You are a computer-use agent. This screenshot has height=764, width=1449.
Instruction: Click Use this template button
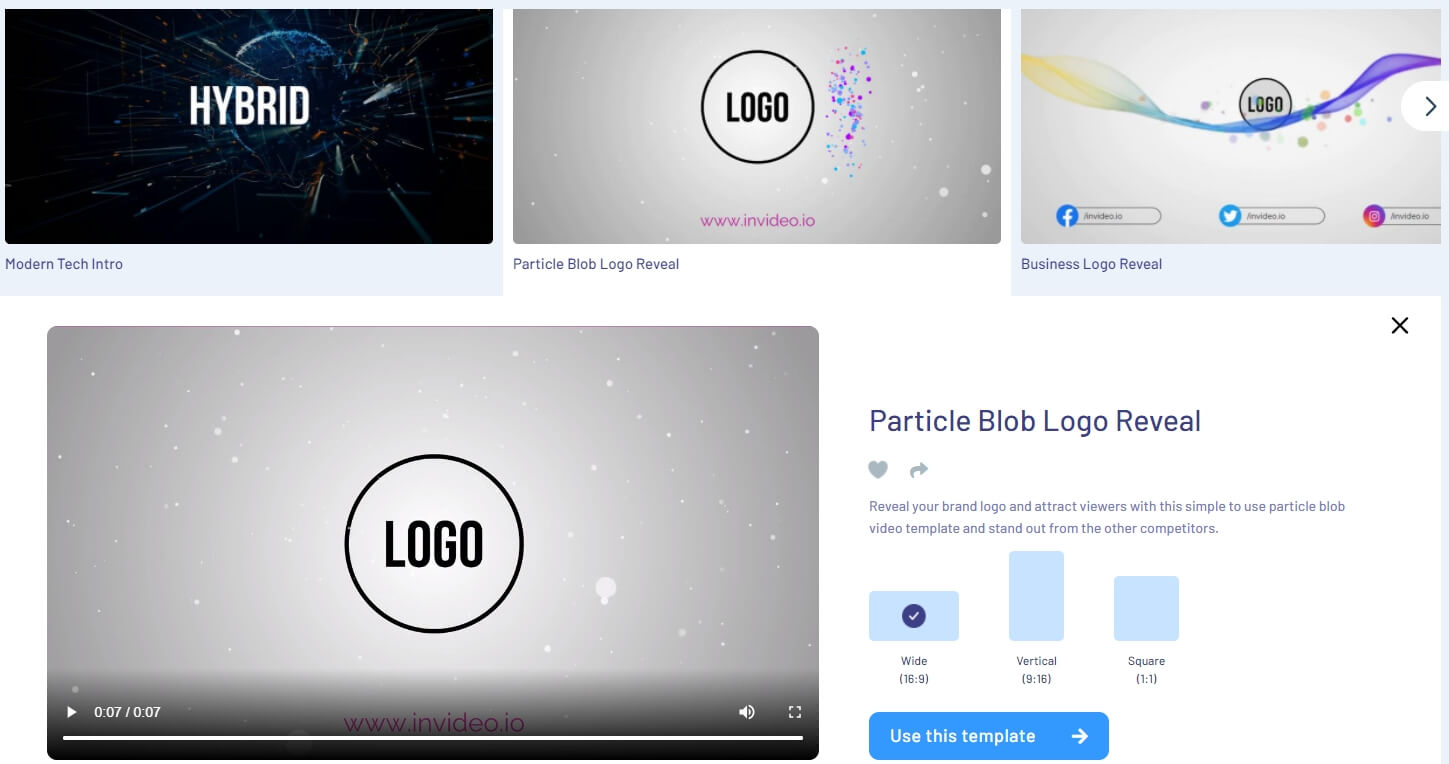pos(989,736)
